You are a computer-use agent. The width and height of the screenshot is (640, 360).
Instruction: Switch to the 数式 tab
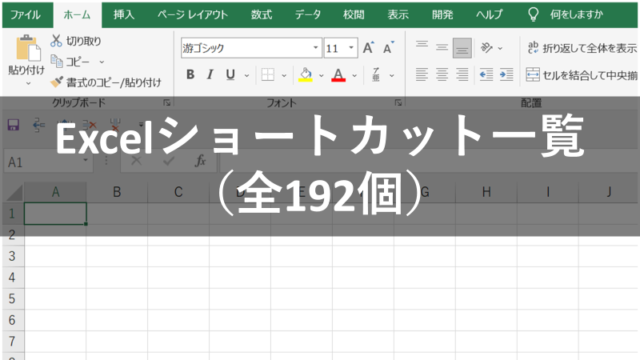pos(261,15)
